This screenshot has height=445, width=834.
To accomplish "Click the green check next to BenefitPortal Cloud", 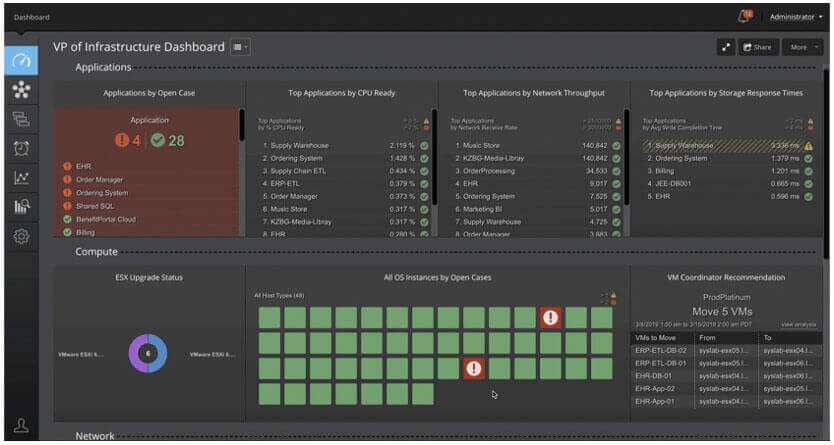I will click(67, 219).
